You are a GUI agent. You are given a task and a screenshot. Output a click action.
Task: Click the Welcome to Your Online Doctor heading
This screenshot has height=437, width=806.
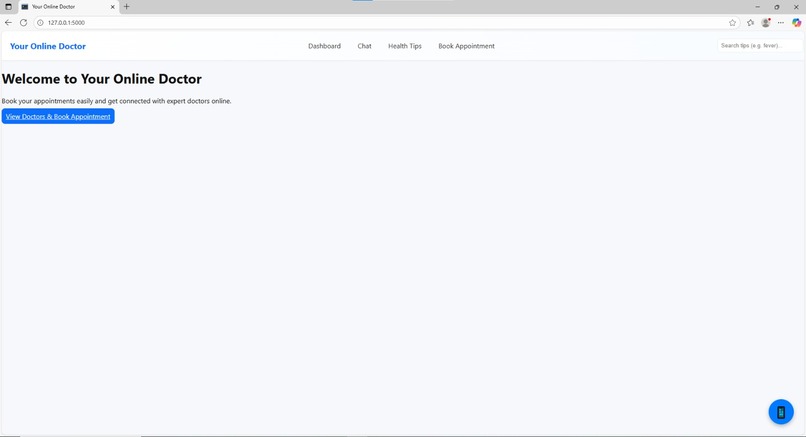coord(102,79)
